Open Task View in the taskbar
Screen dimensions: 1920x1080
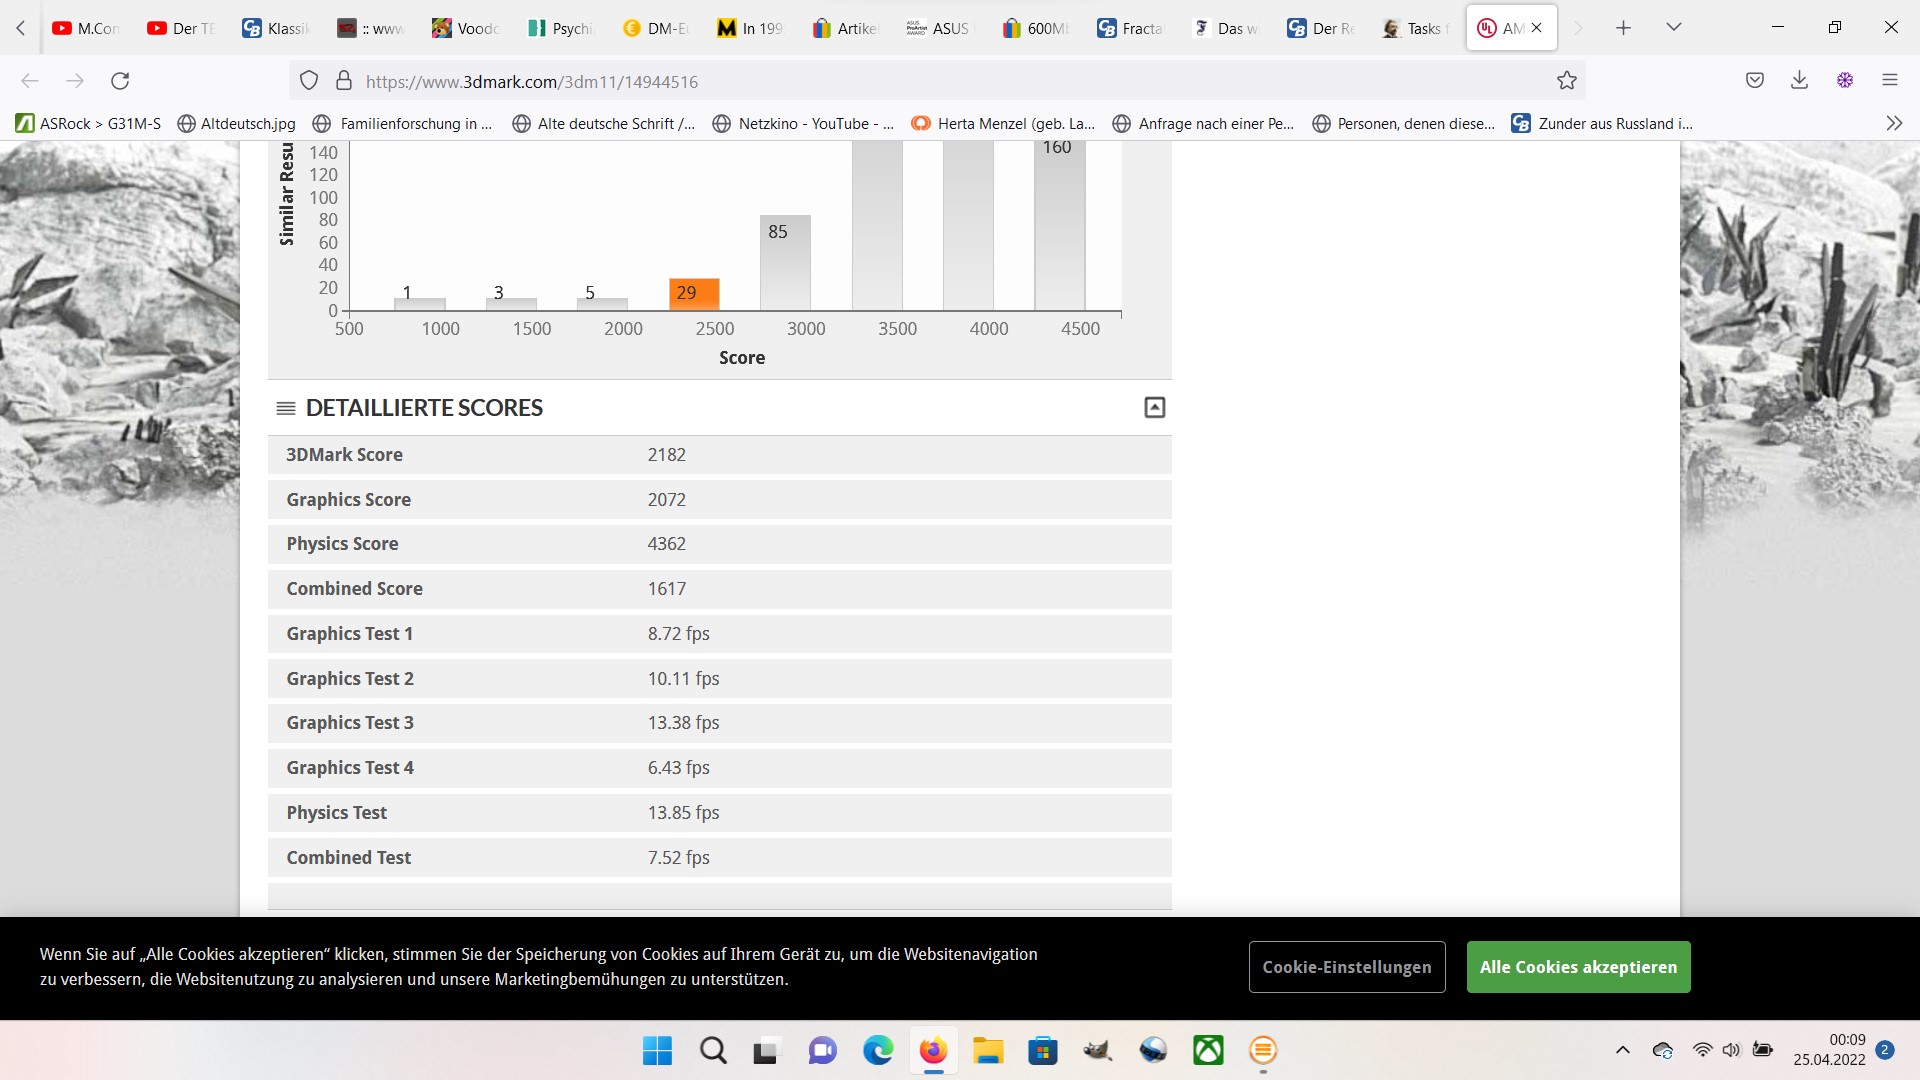pyautogui.click(x=766, y=1051)
